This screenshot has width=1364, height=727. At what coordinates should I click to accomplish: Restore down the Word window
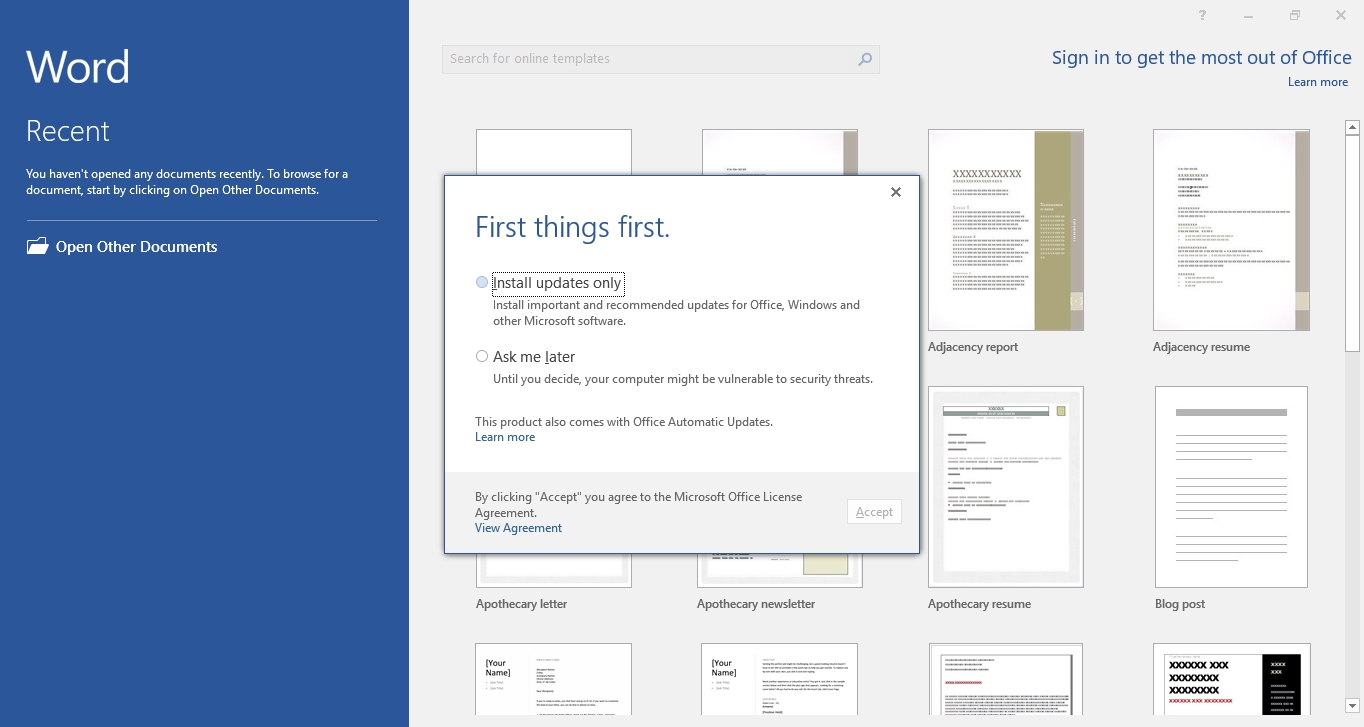tap(1295, 15)
